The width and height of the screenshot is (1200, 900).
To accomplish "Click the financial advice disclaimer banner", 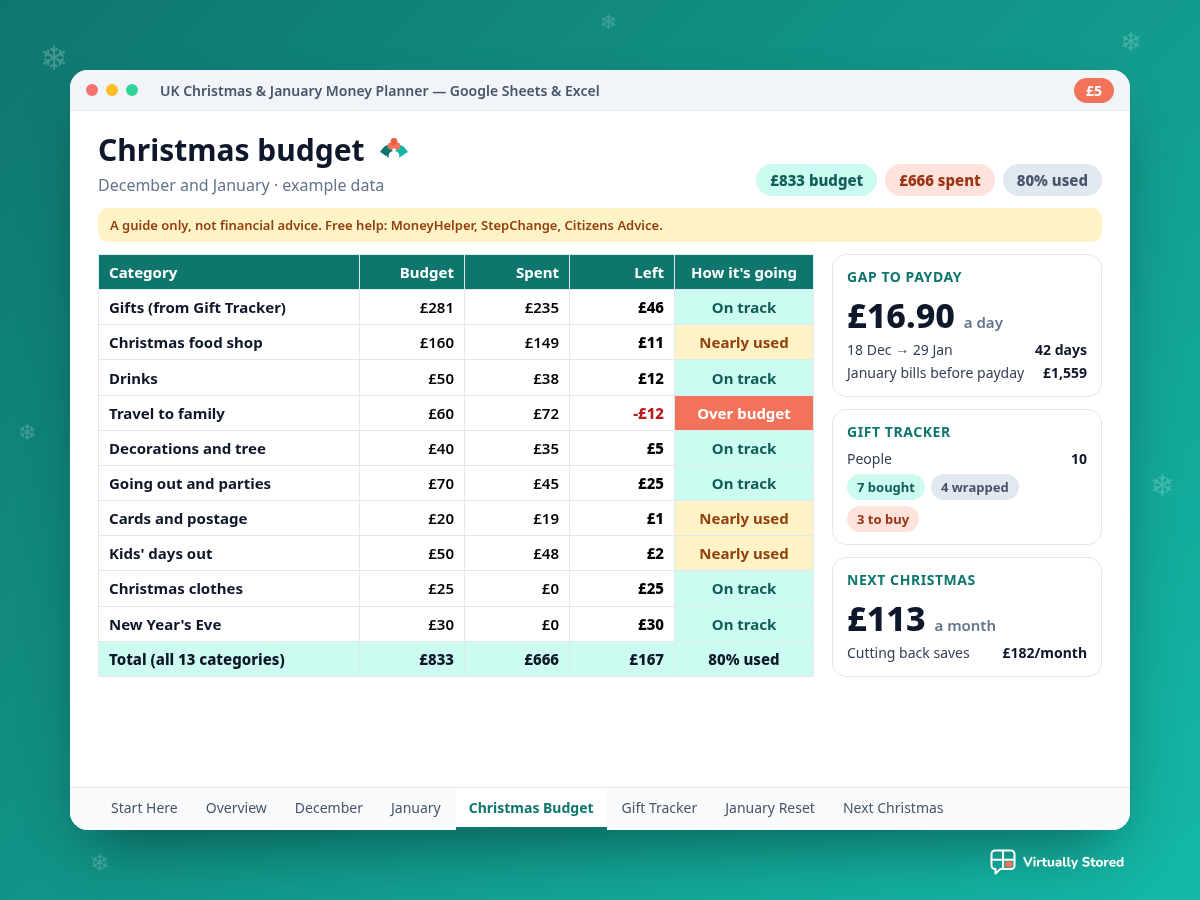I will [x=600, y=225].
